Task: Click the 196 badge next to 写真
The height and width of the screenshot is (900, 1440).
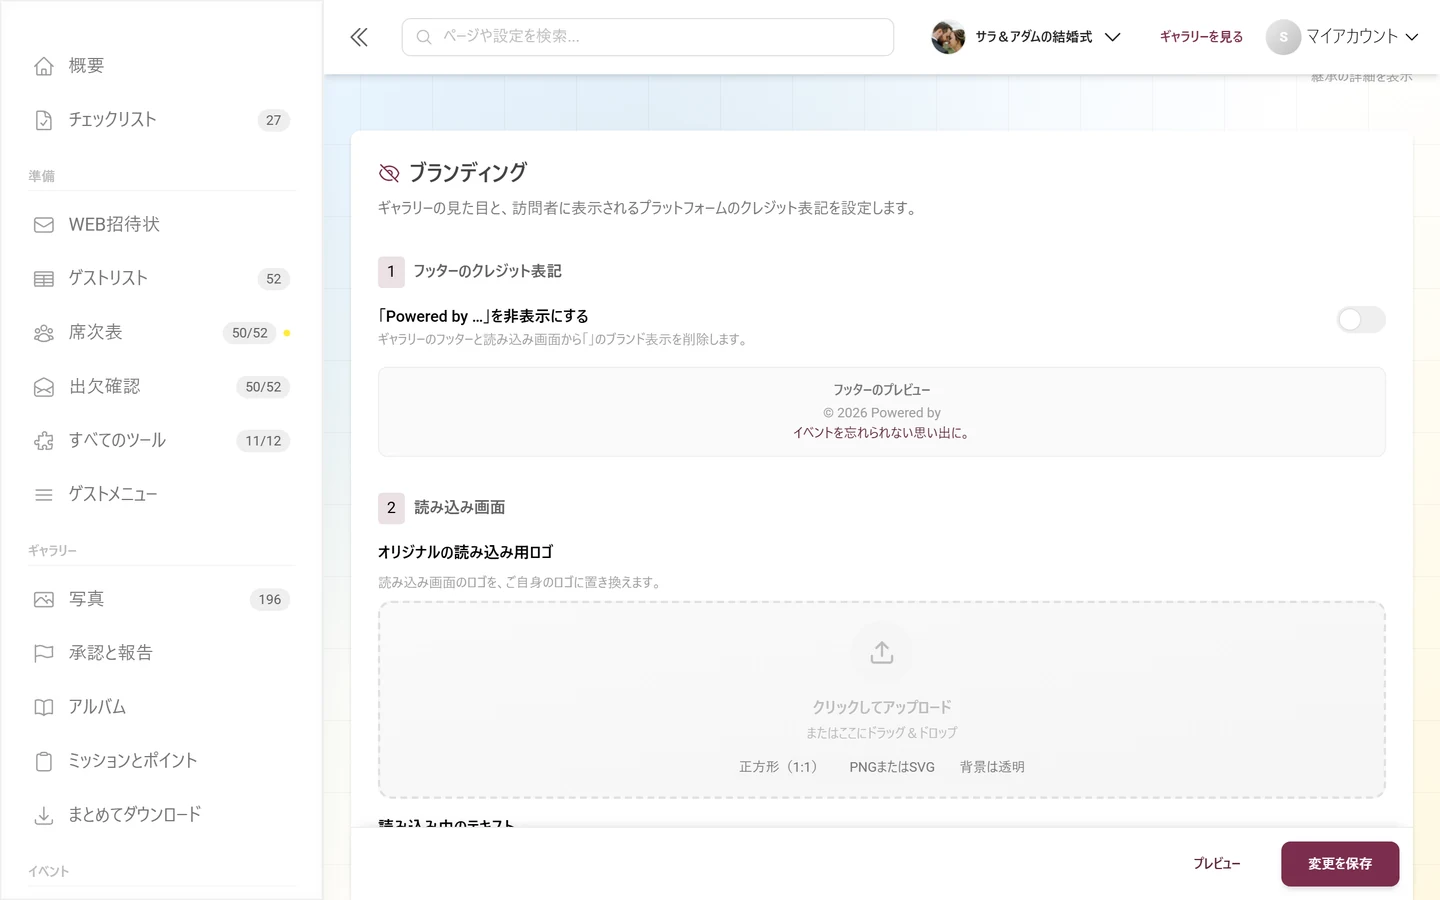Action: pyautogui.click(x=270, y=600)
